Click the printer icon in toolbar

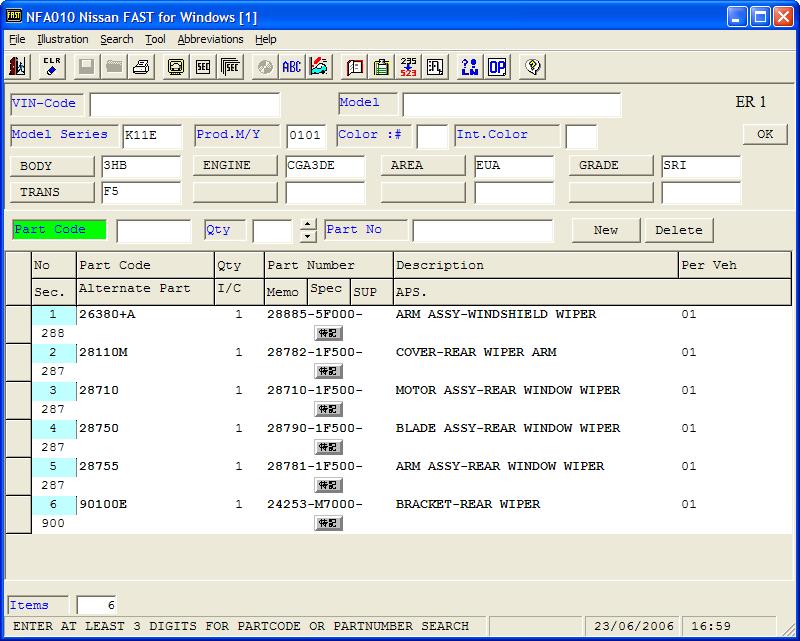click(x=141, y=67)
